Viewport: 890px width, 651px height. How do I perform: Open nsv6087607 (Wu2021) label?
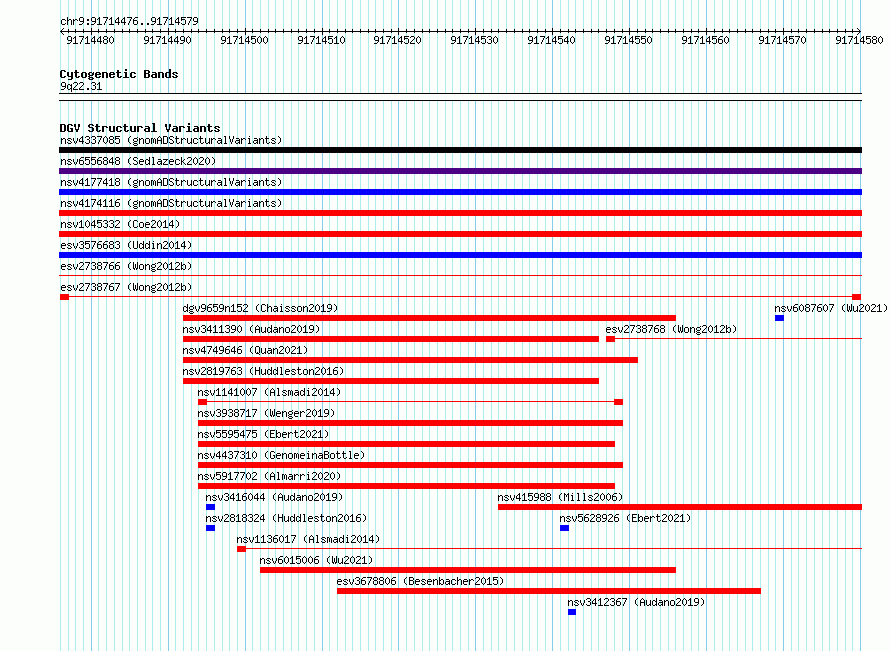click(x=831, y=308)
